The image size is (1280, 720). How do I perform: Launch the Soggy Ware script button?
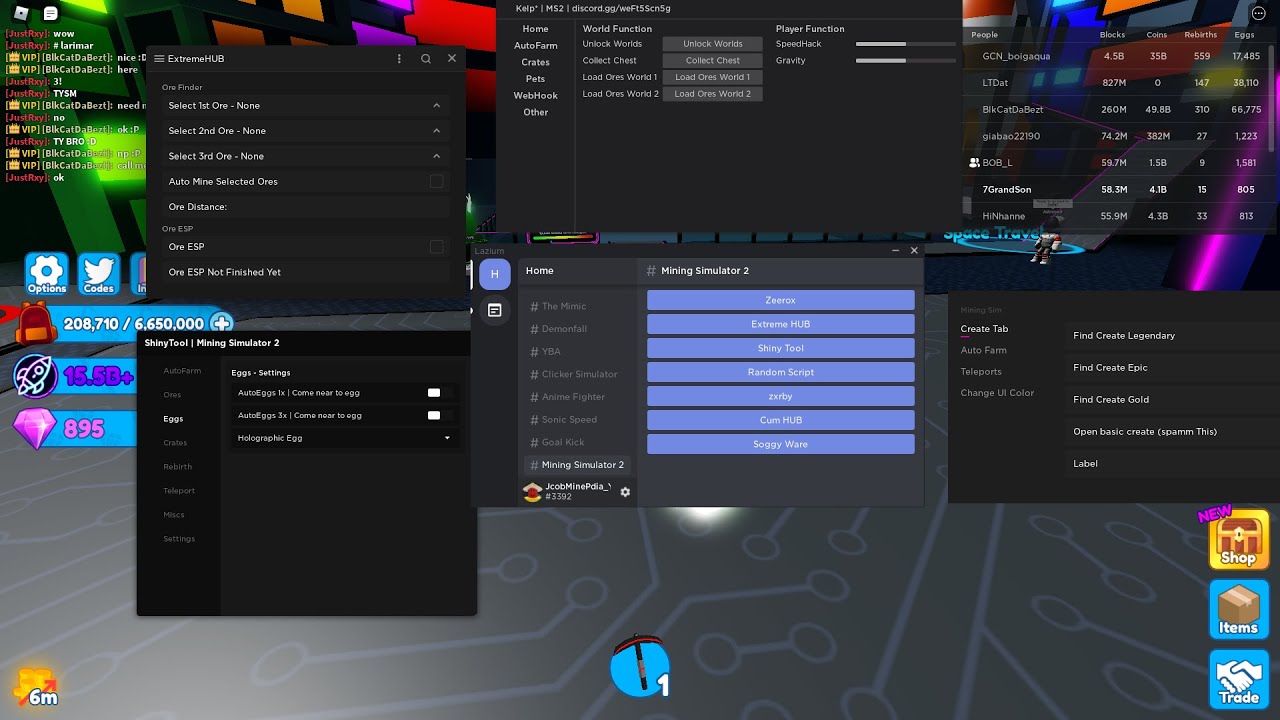781,444
